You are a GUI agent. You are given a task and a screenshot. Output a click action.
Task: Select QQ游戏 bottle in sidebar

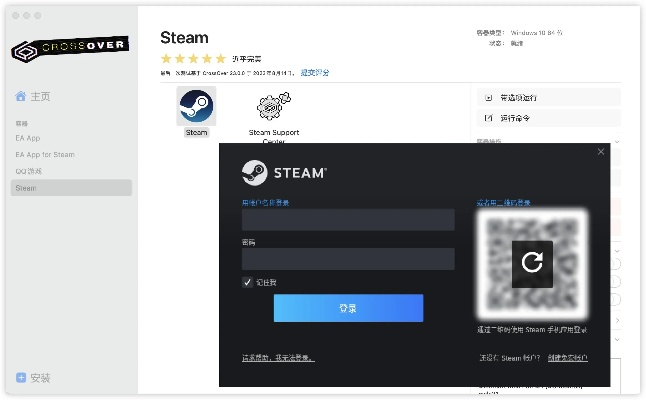point(28,171)
